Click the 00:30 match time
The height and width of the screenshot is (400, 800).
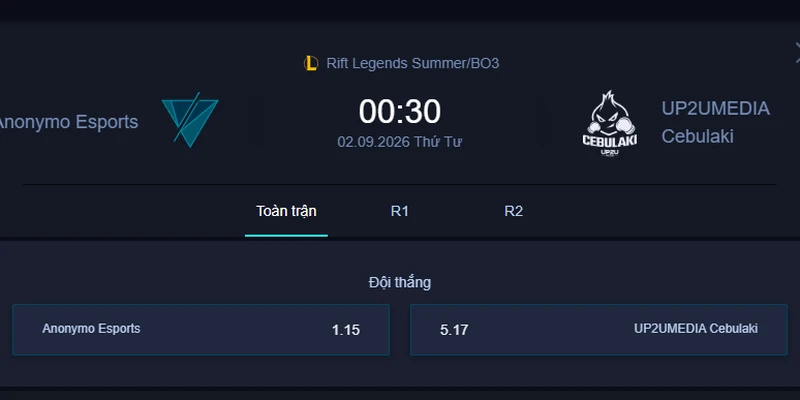coord(399,112)
